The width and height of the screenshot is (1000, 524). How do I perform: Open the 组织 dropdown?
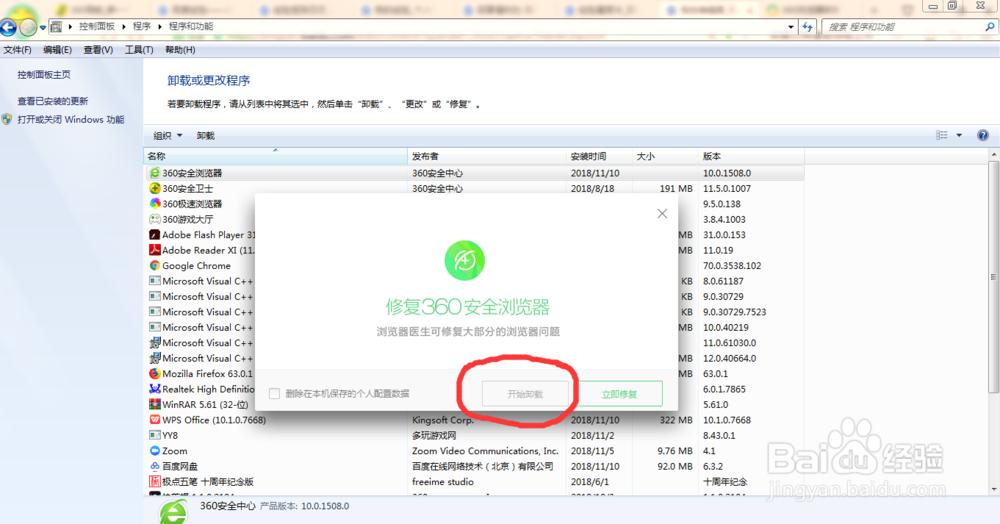(x=168, y=135)
